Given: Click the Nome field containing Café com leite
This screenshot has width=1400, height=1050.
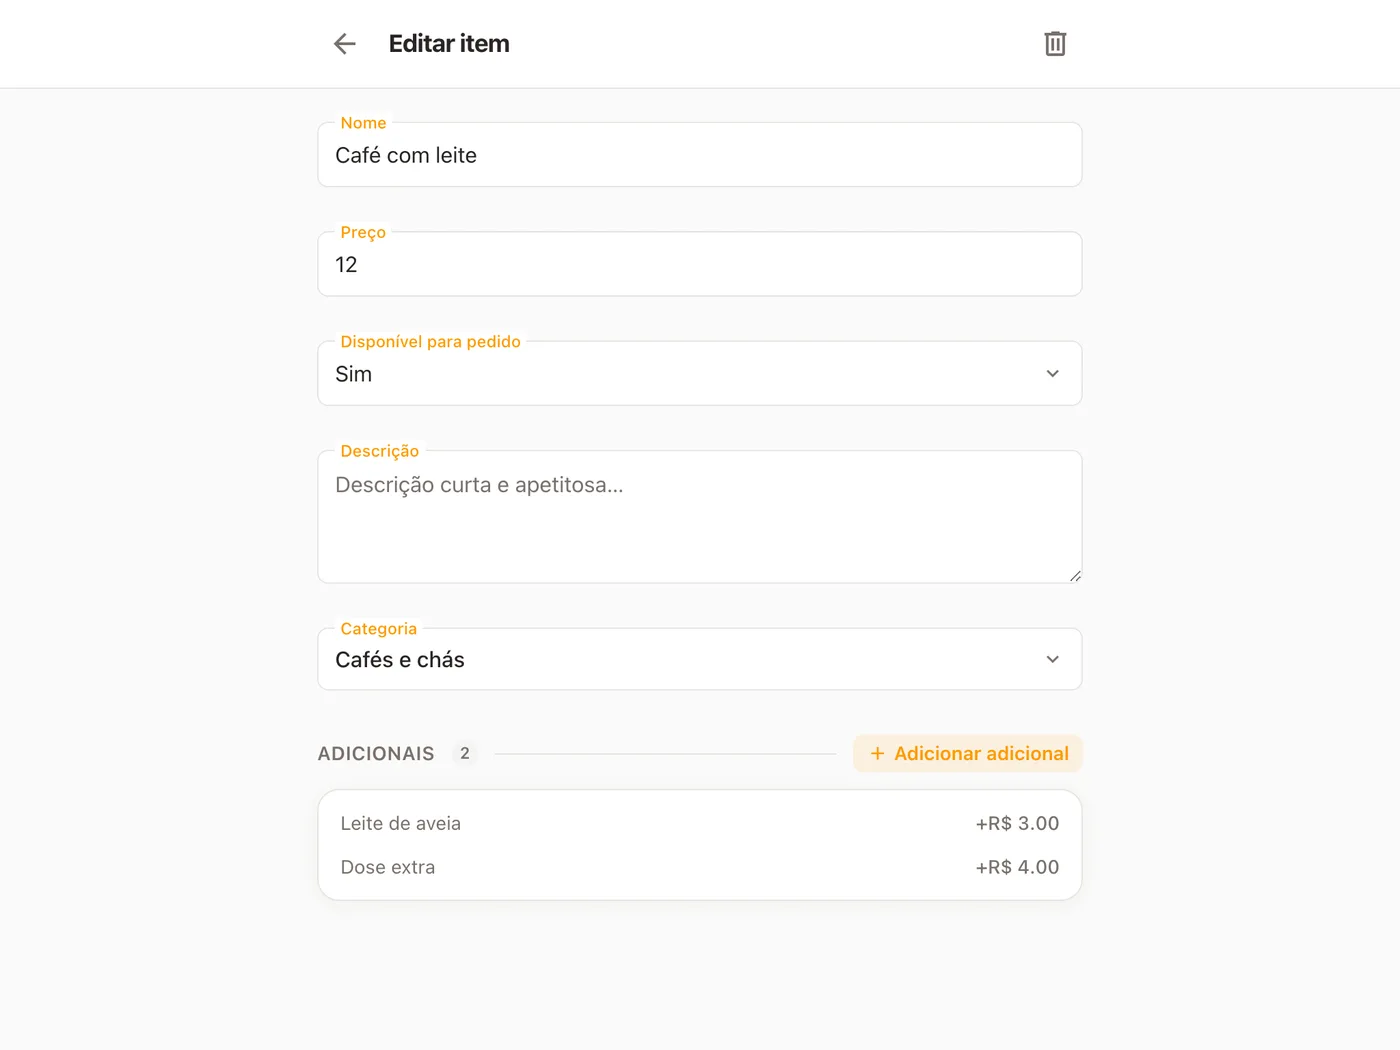Looking at the screenshot, I should pyautogui.click(x=700, y=155).
